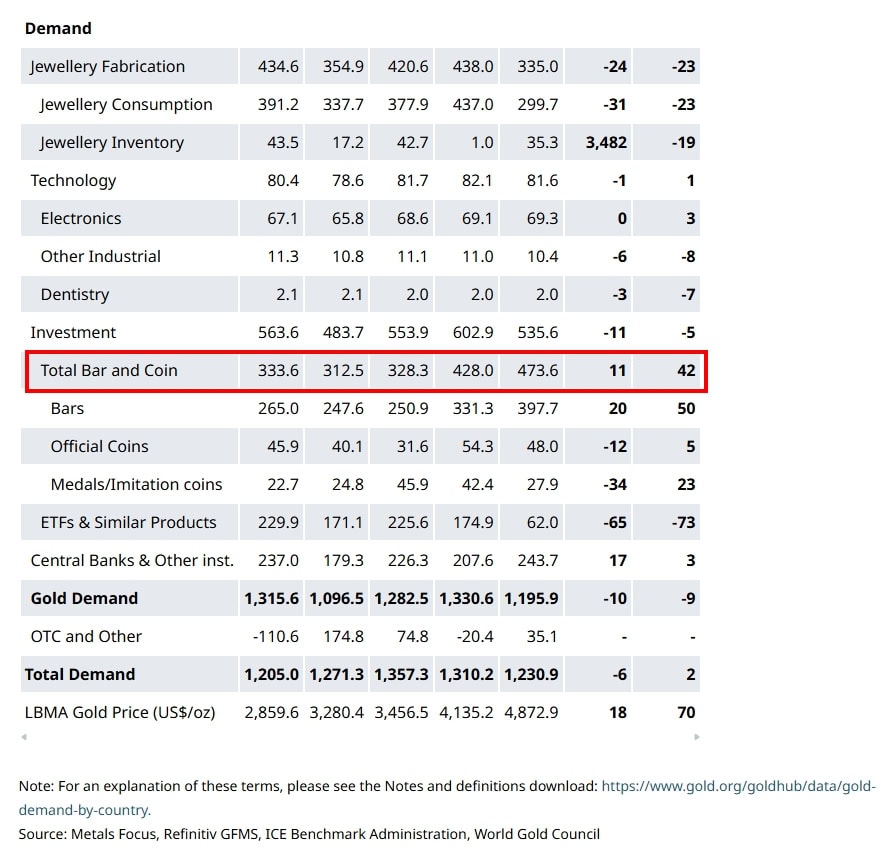Screen dimensions: 889x861
Task: Click the Total Demand row label
Action: coord(80,674)
